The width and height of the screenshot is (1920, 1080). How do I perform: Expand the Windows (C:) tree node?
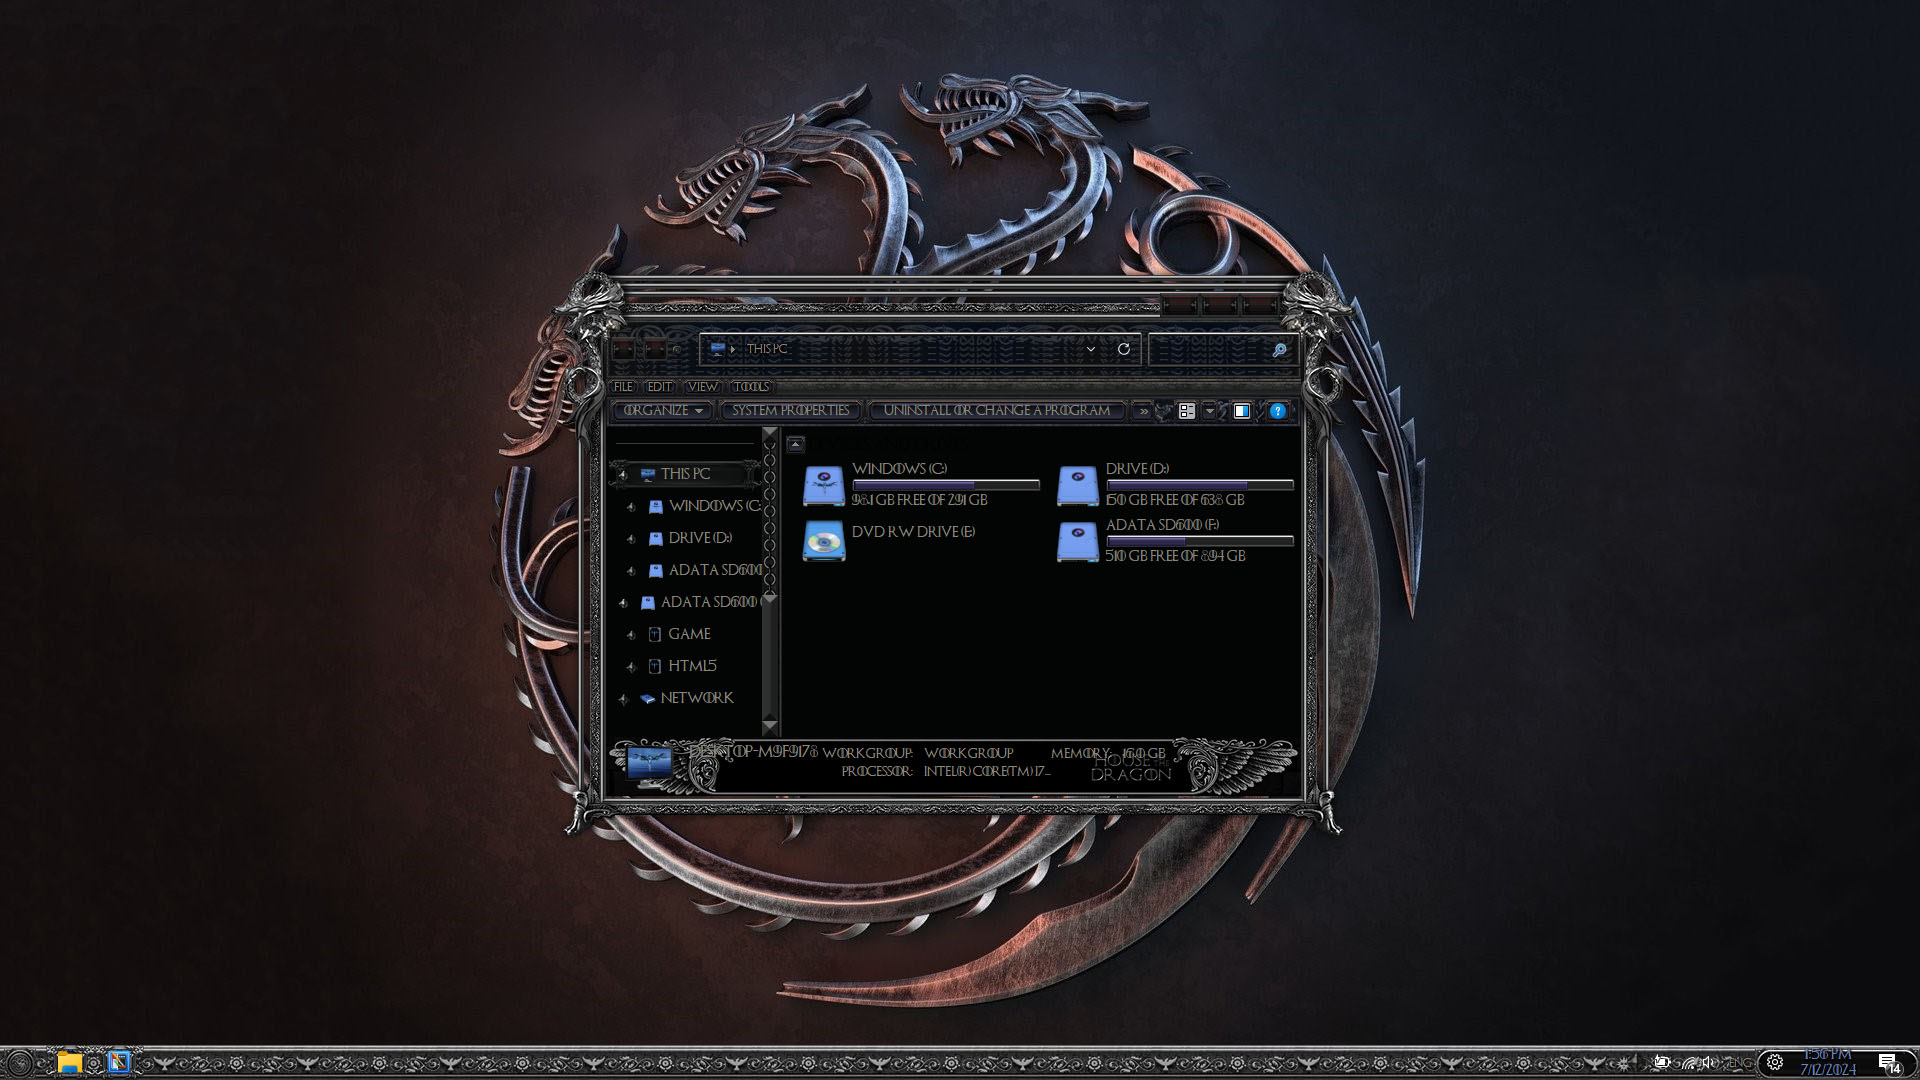pos(631,507)
